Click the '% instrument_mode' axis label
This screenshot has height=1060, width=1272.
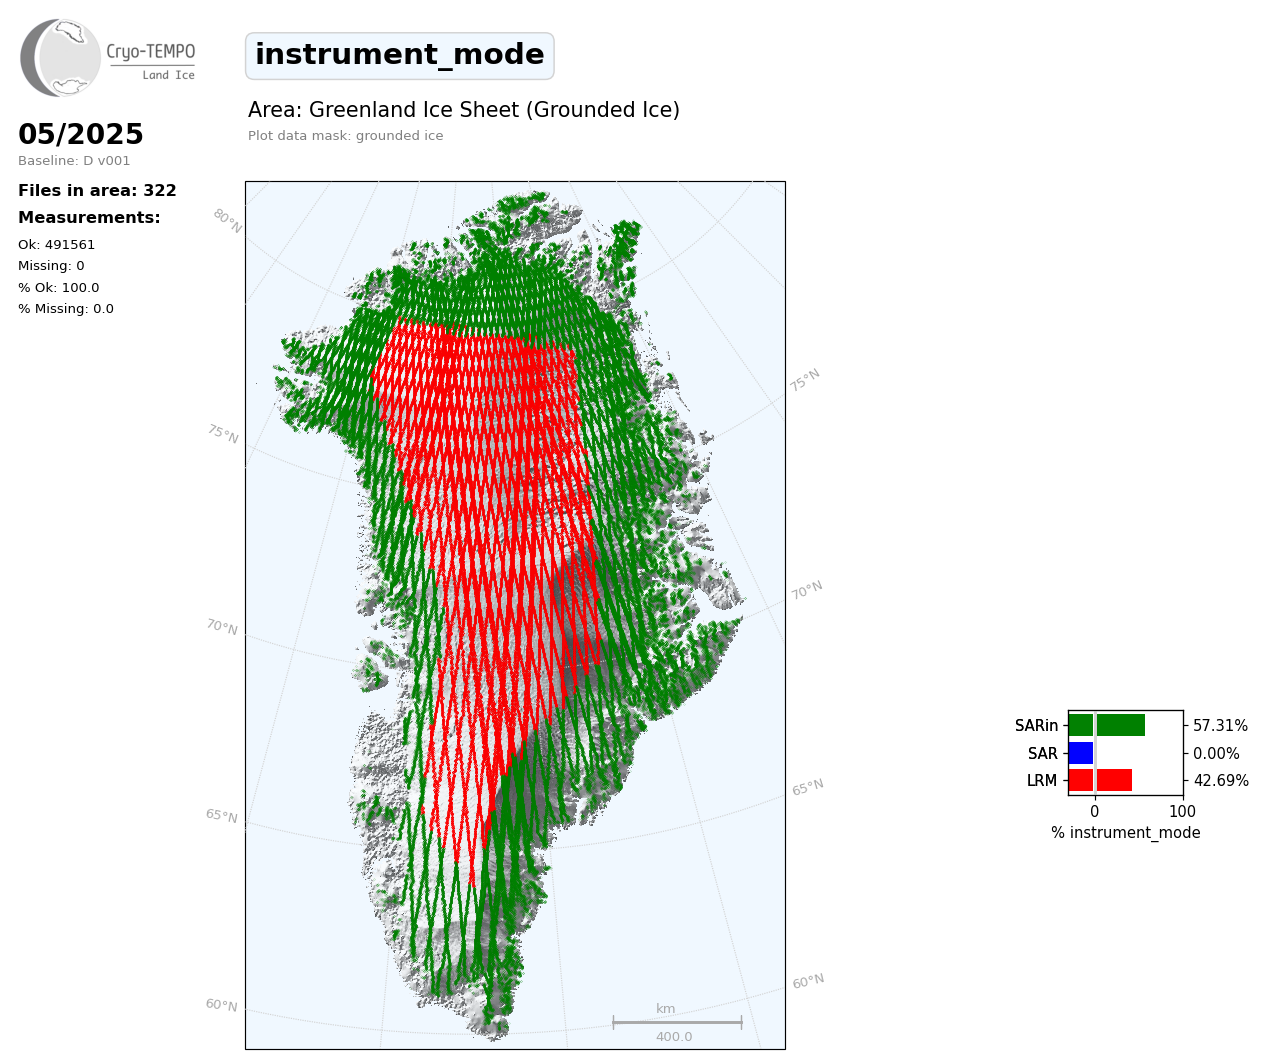tap(1126, 833)
